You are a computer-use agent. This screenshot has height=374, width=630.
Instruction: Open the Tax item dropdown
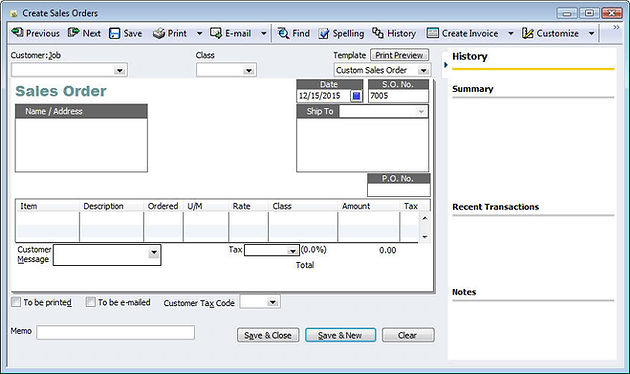point(292,251)
